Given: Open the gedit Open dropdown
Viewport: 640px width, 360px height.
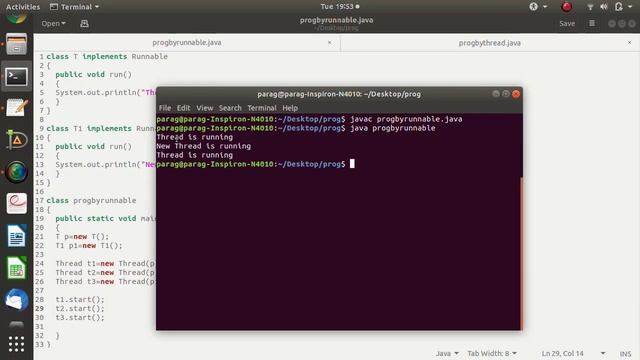Looking at the screenshot, I should 53,24.
